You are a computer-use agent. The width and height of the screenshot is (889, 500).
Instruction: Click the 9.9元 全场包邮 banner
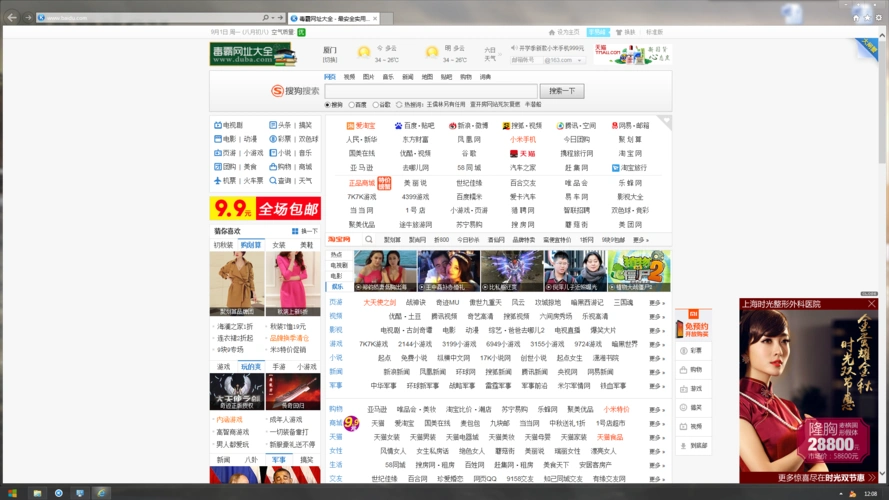click(265, 209)
